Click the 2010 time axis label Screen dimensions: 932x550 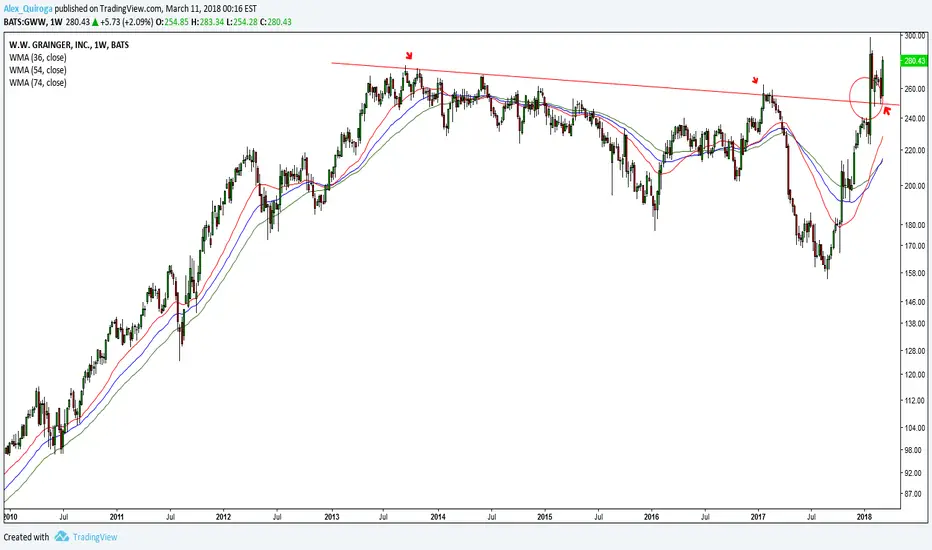11,517
